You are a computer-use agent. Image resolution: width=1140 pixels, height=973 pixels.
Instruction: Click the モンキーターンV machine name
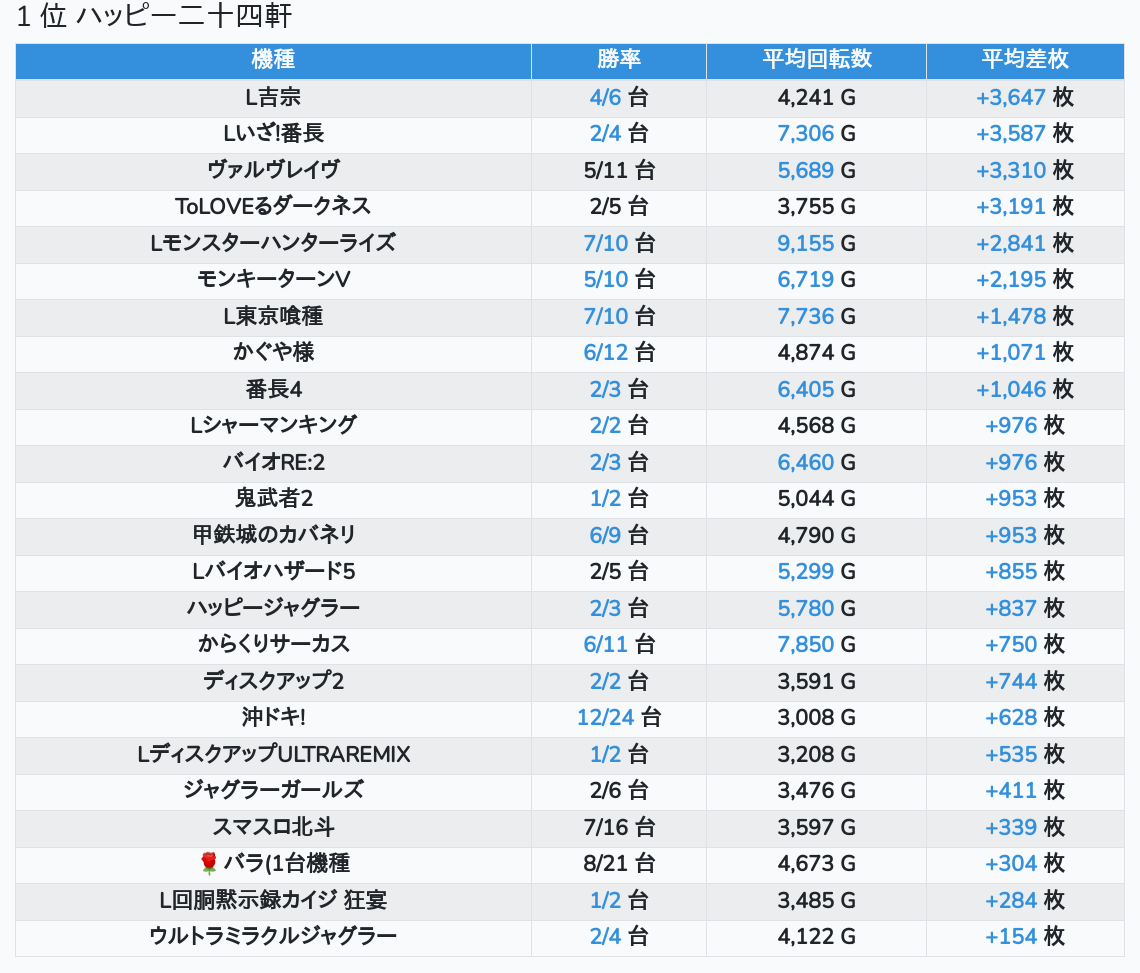(x=273, y=279)
